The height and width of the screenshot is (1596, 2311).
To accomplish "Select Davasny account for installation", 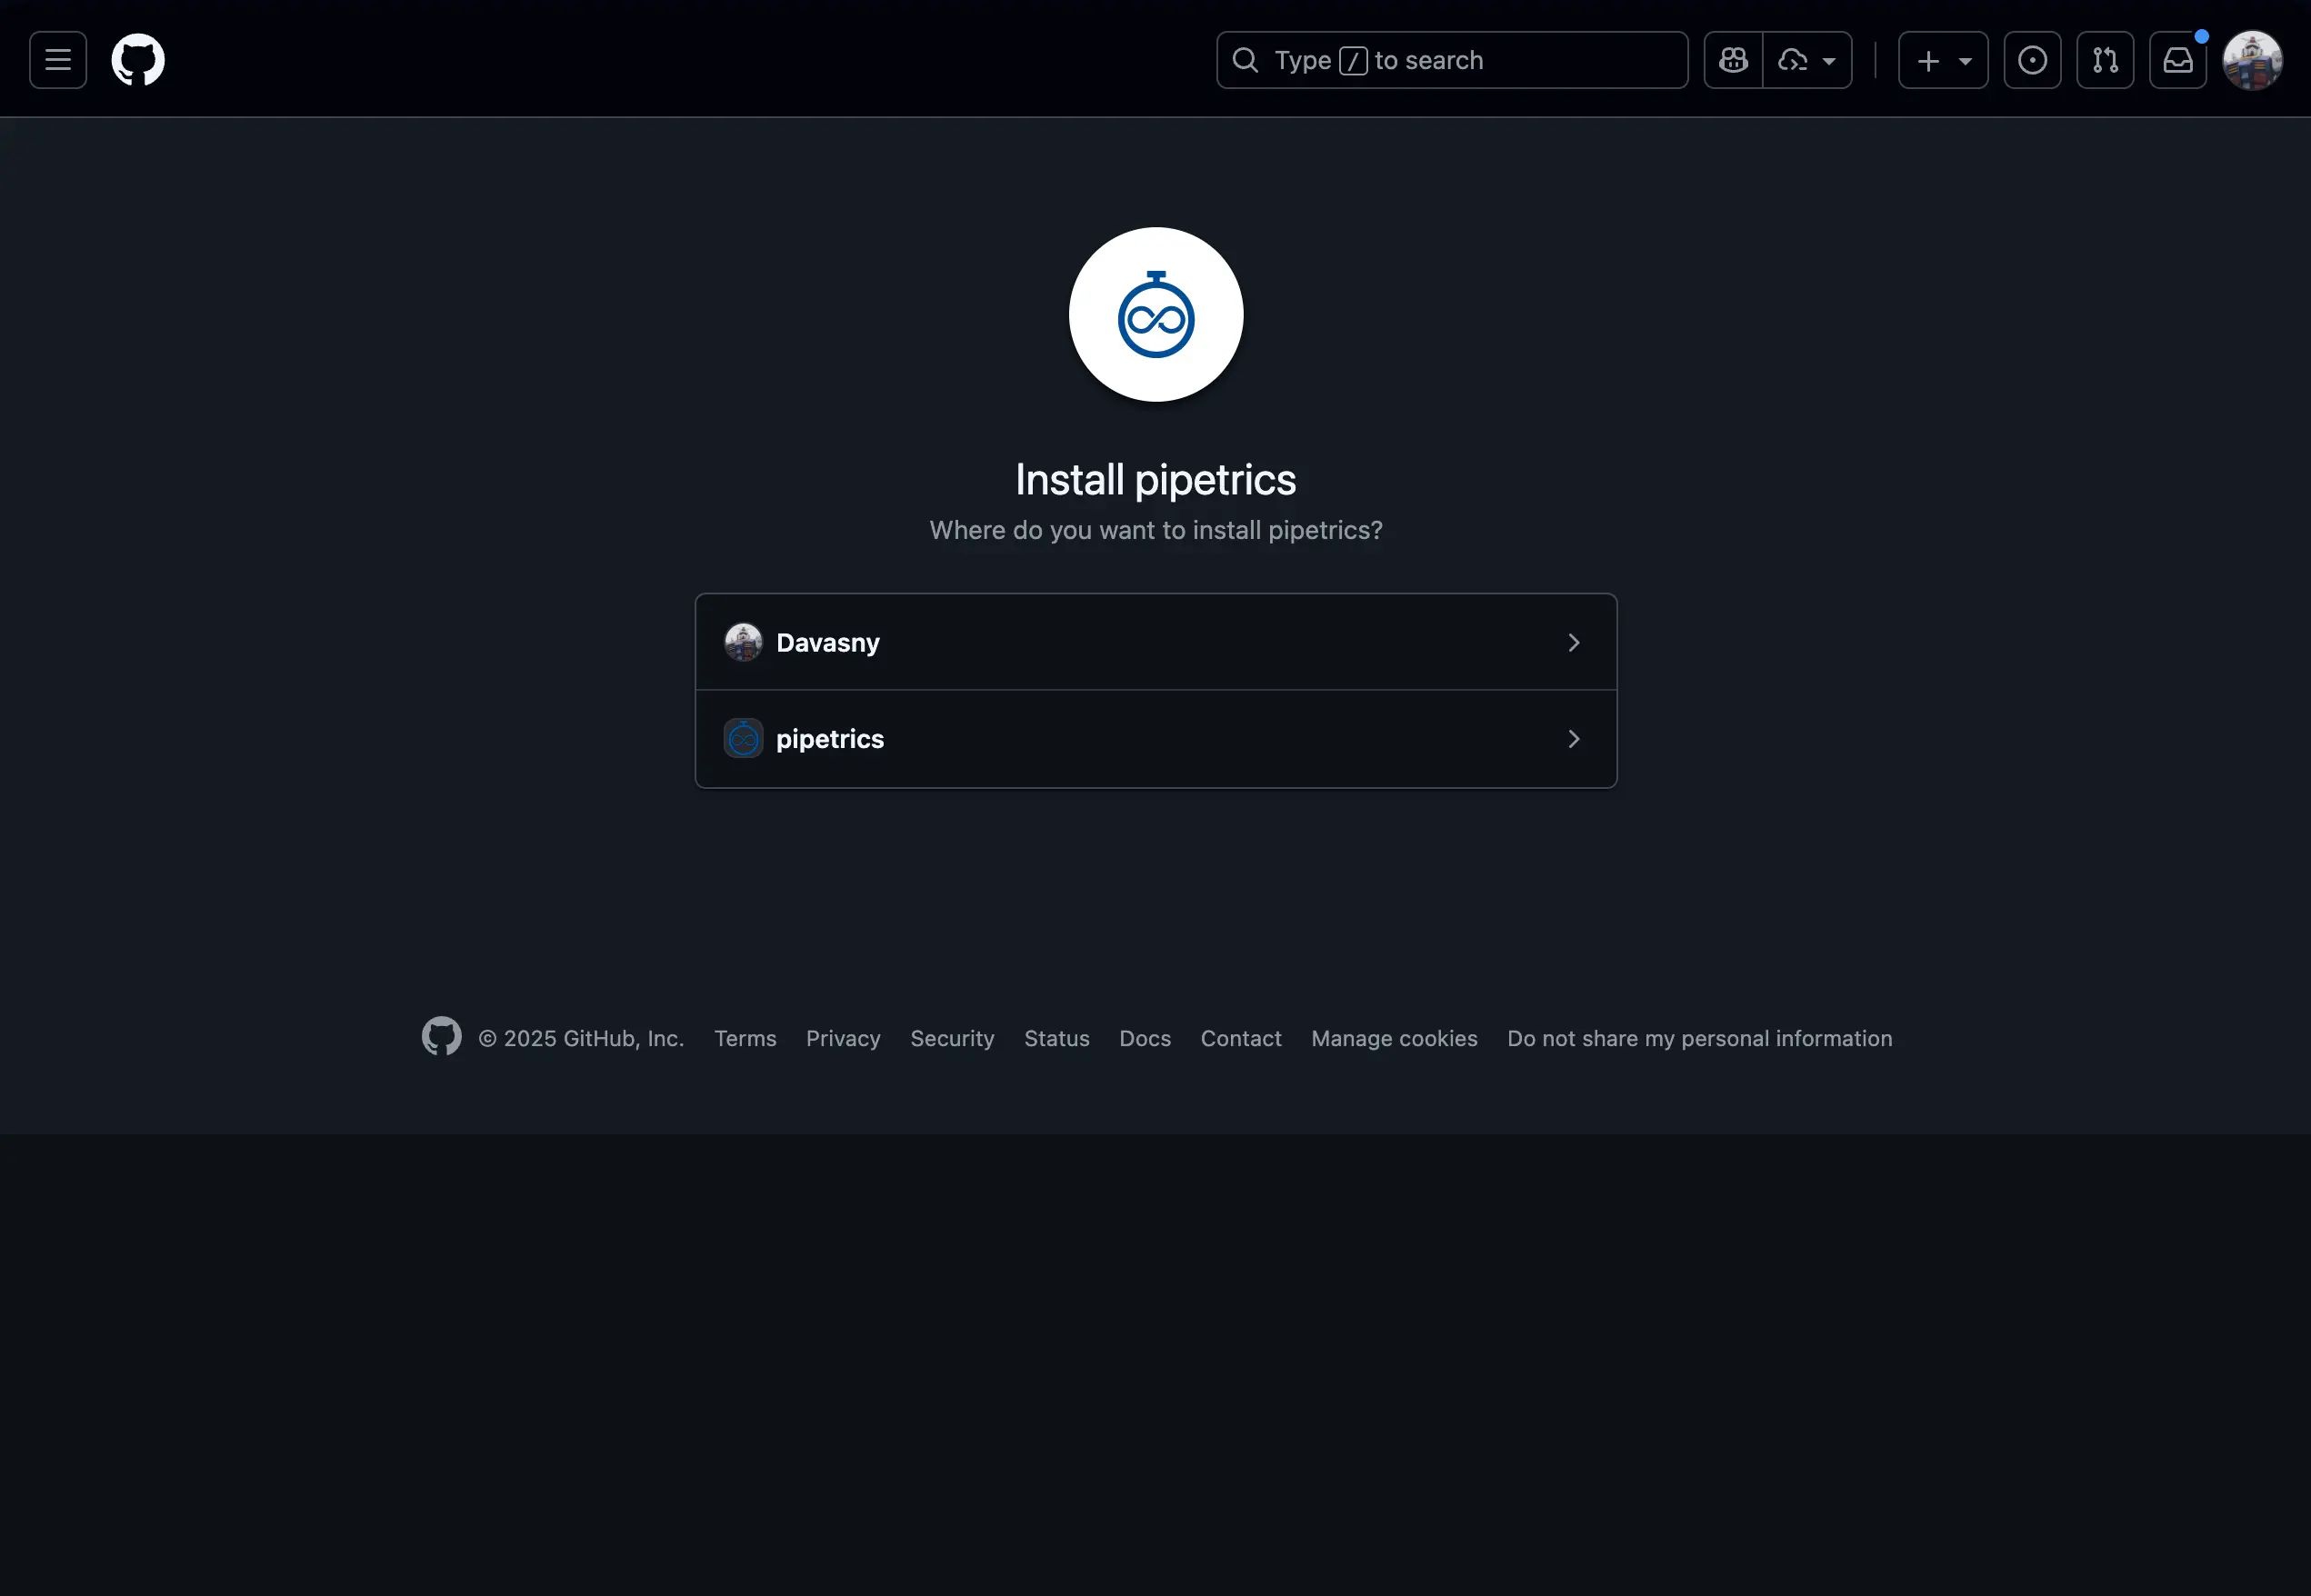I will (x=828, y=642).
